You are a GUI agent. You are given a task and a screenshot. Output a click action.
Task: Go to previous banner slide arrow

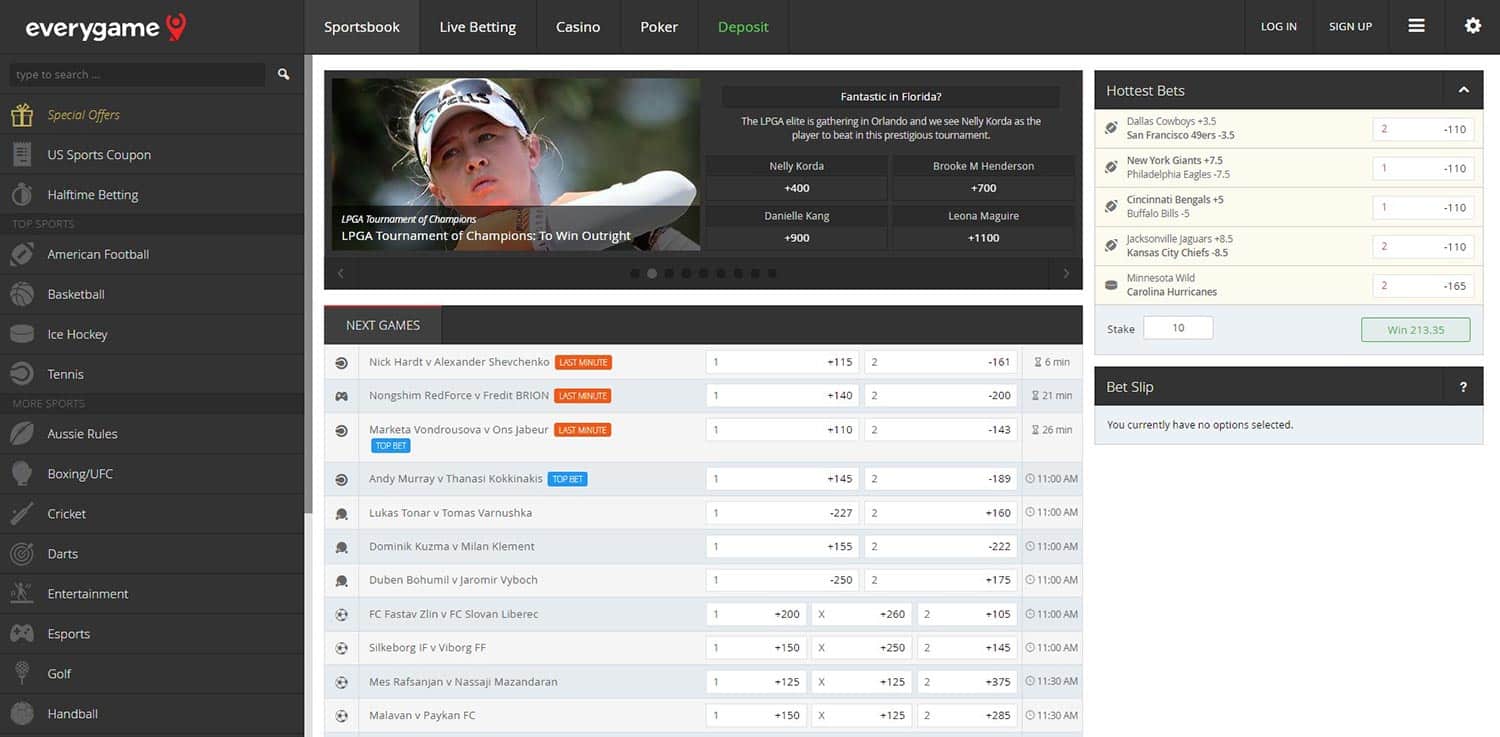[x=341, y=273]
